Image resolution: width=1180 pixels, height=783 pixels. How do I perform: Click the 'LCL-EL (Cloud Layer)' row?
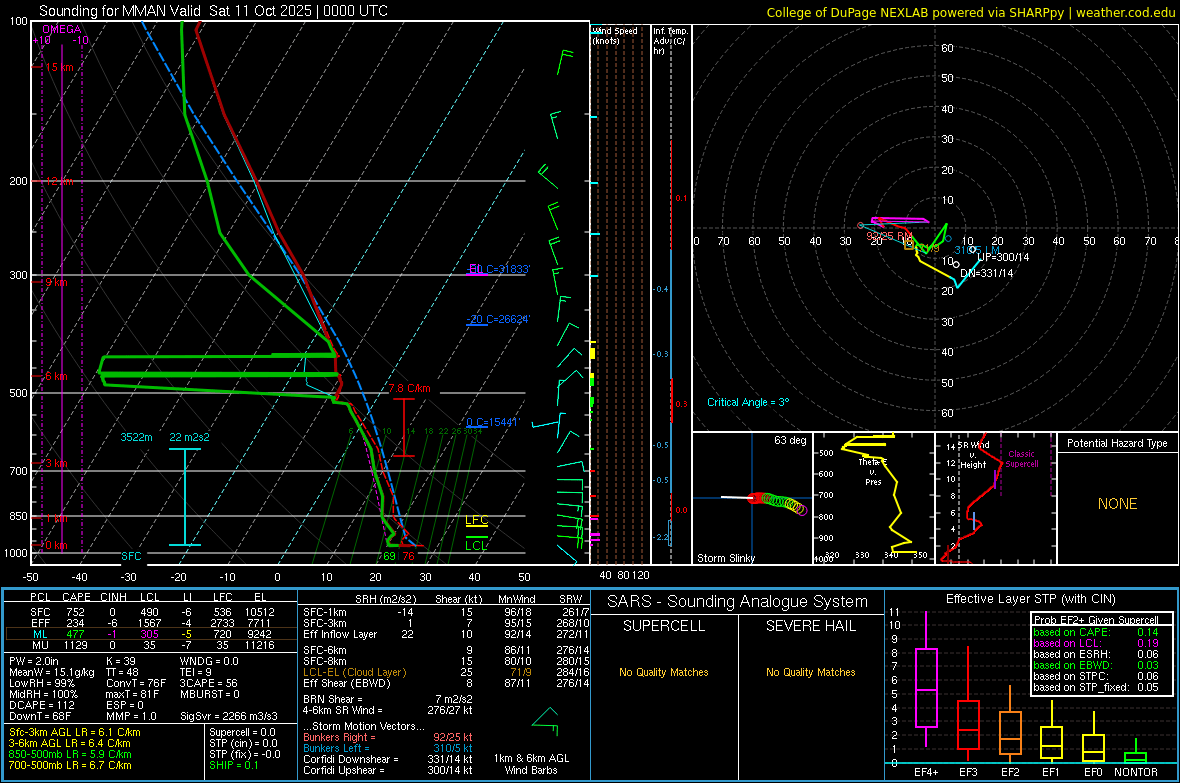pyautogui.click(x=446, y=672)
